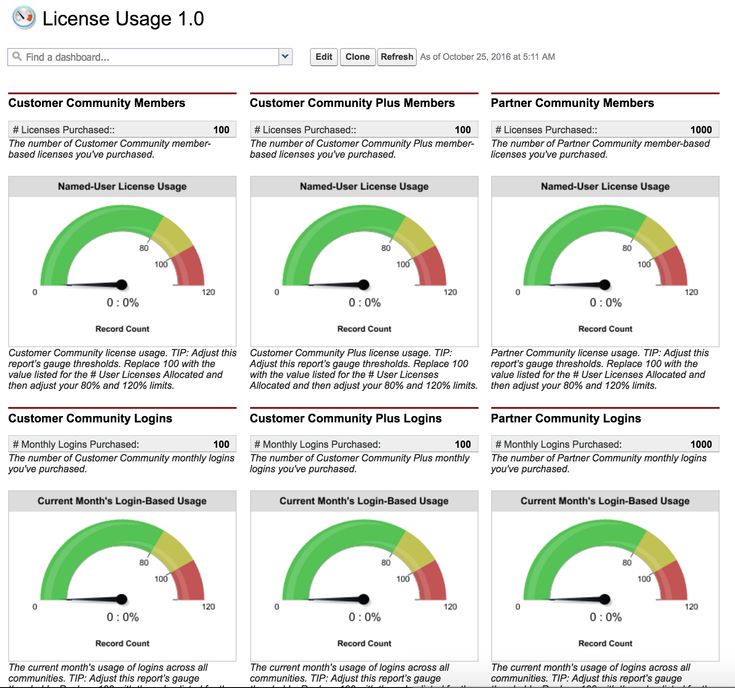Screen dimensions: 735x688
Task: Click Partner Community Logins section heading
Action: tap(566, 419)
